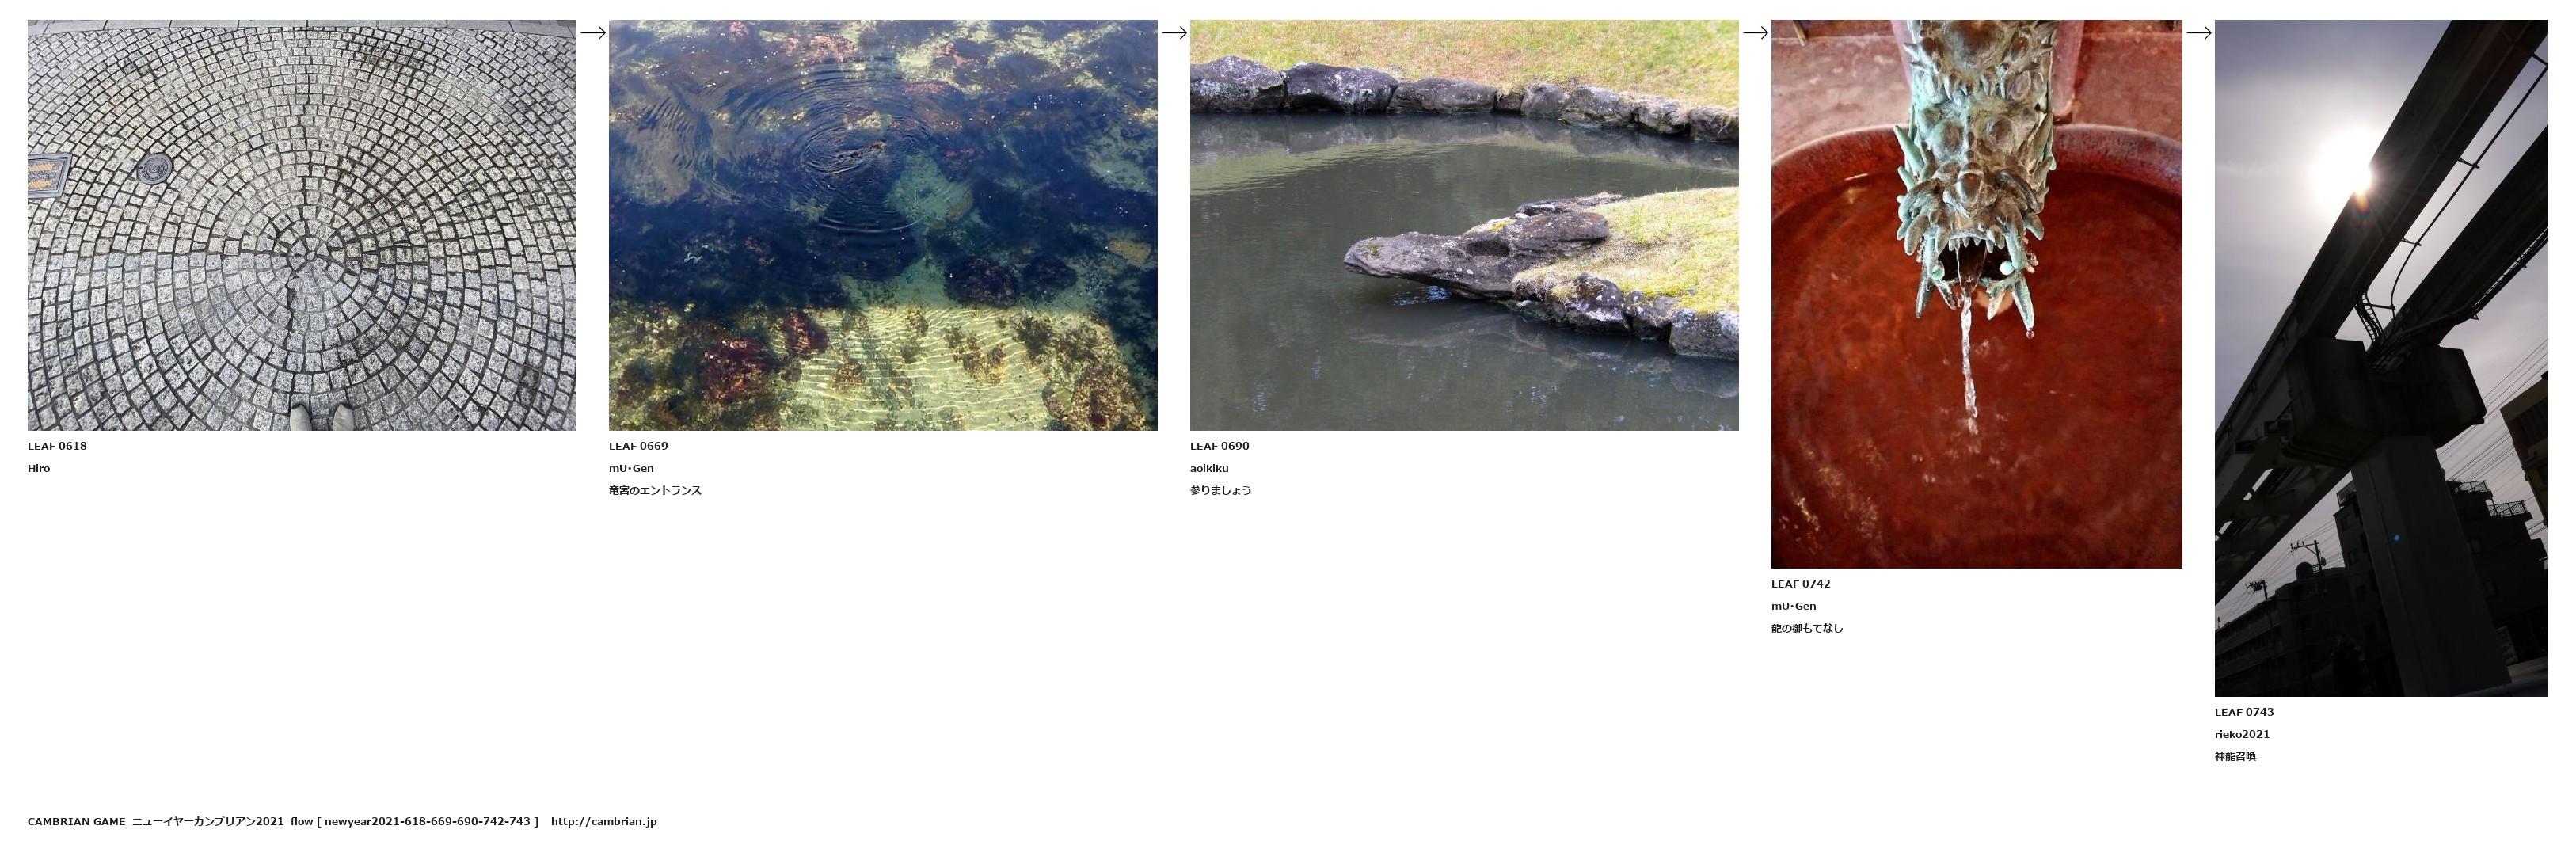Click the arrow after the dragon fountain photo
This screenshot has width=2576, height=841.
[2199, 33]
